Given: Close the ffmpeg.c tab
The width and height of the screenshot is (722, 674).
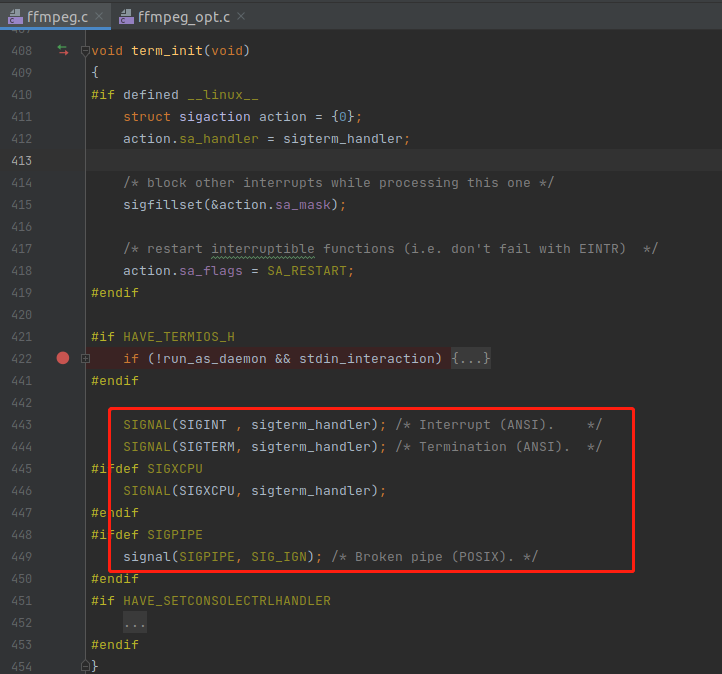Looking at the screenshot, I should (100, 17).
